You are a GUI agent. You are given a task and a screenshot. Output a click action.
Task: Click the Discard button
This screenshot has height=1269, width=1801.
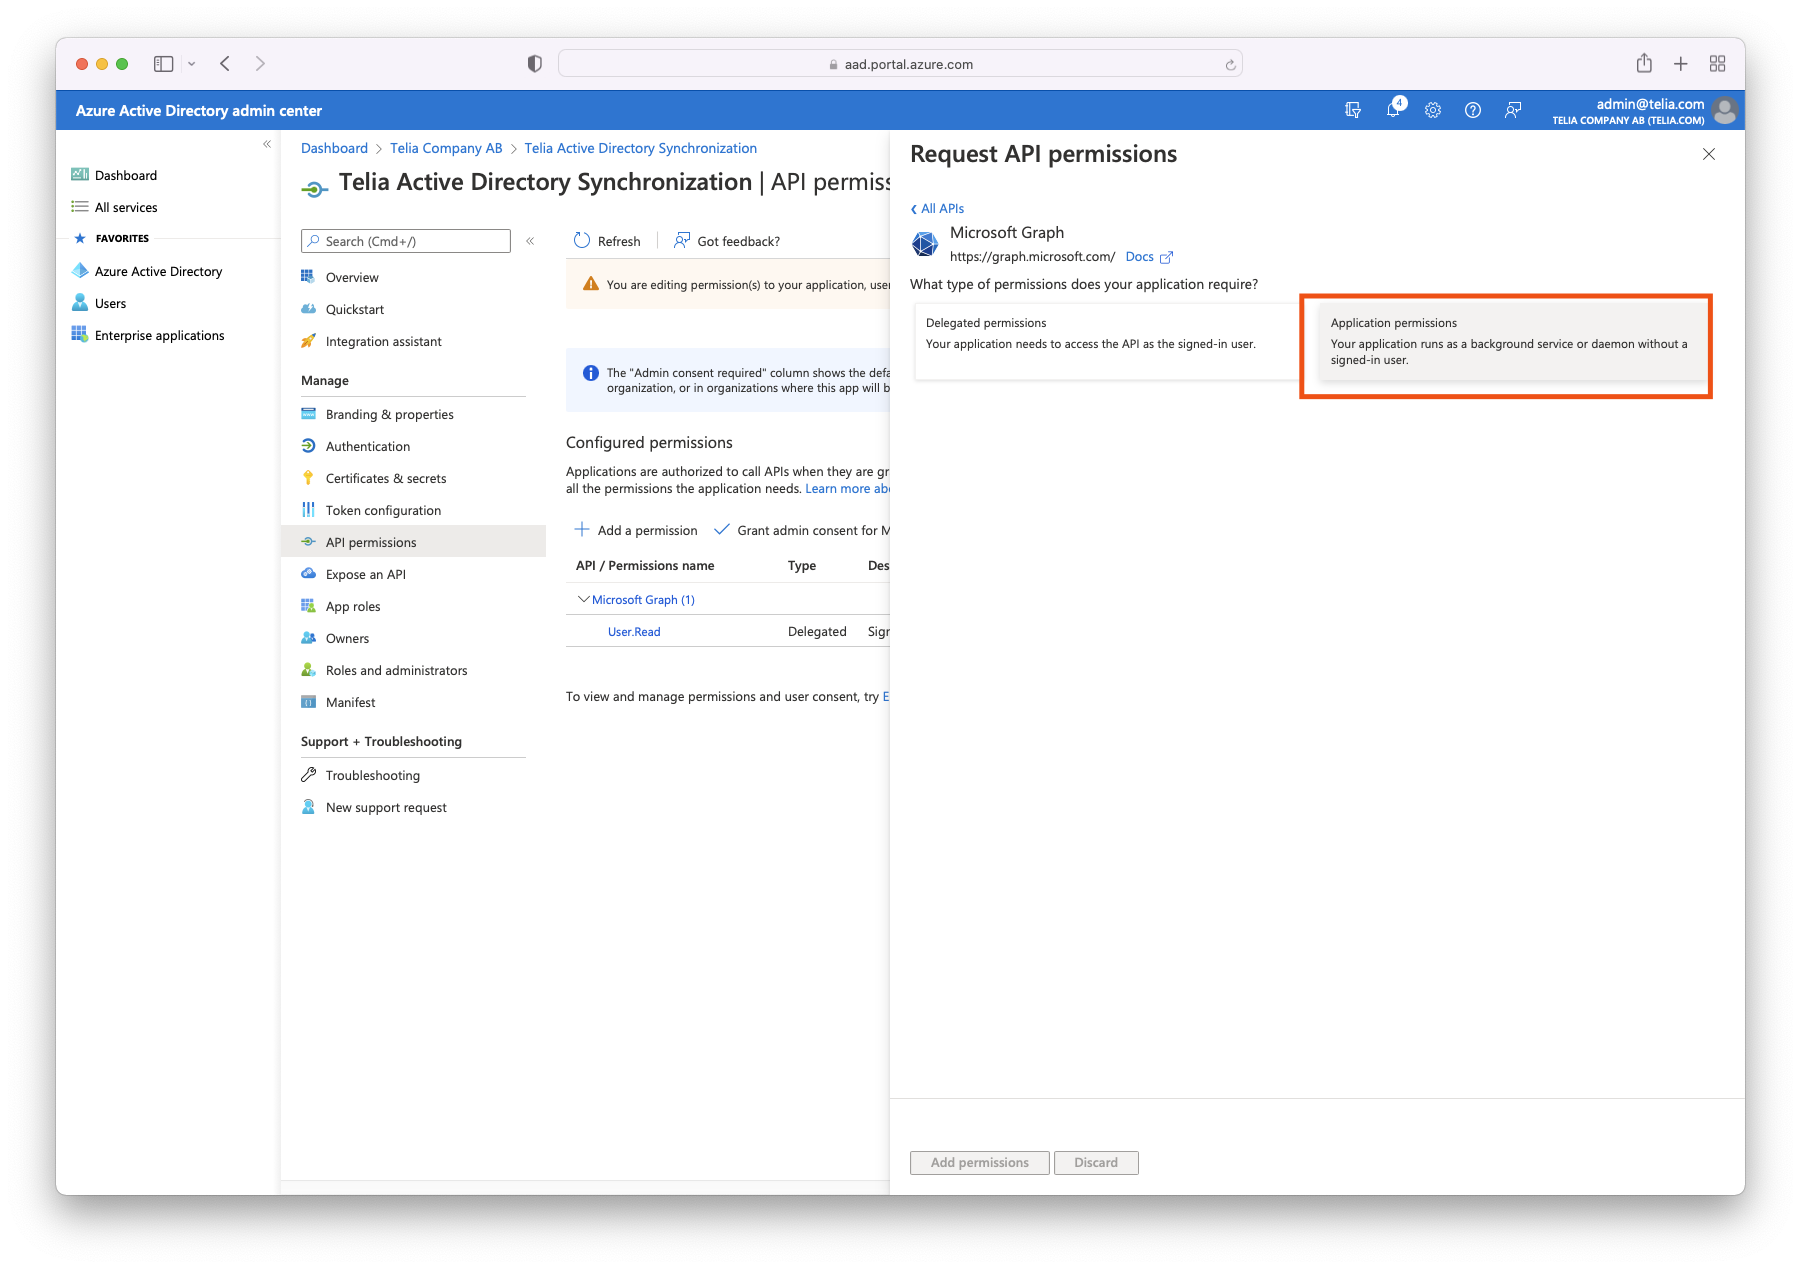1096,1162
